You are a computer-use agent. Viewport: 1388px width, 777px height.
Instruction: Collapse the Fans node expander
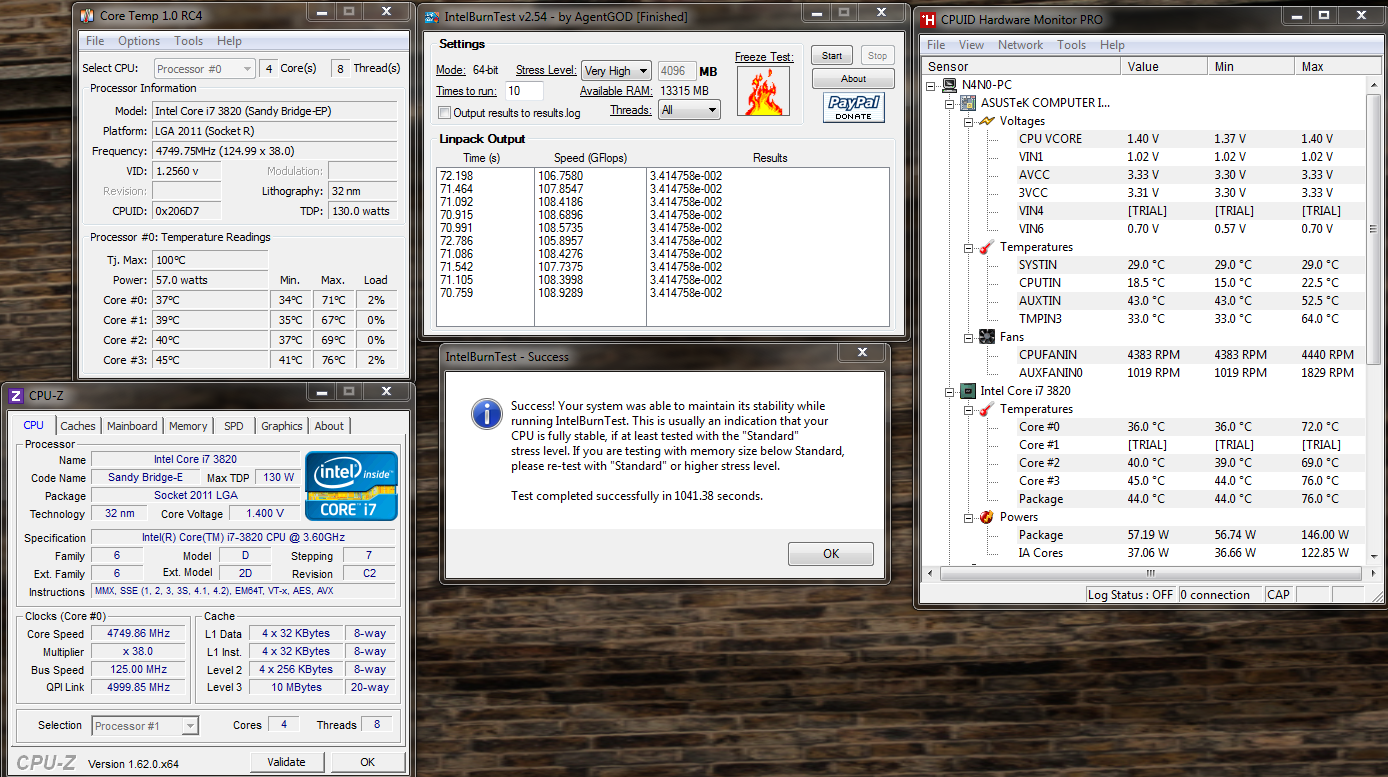coord(968,337)
